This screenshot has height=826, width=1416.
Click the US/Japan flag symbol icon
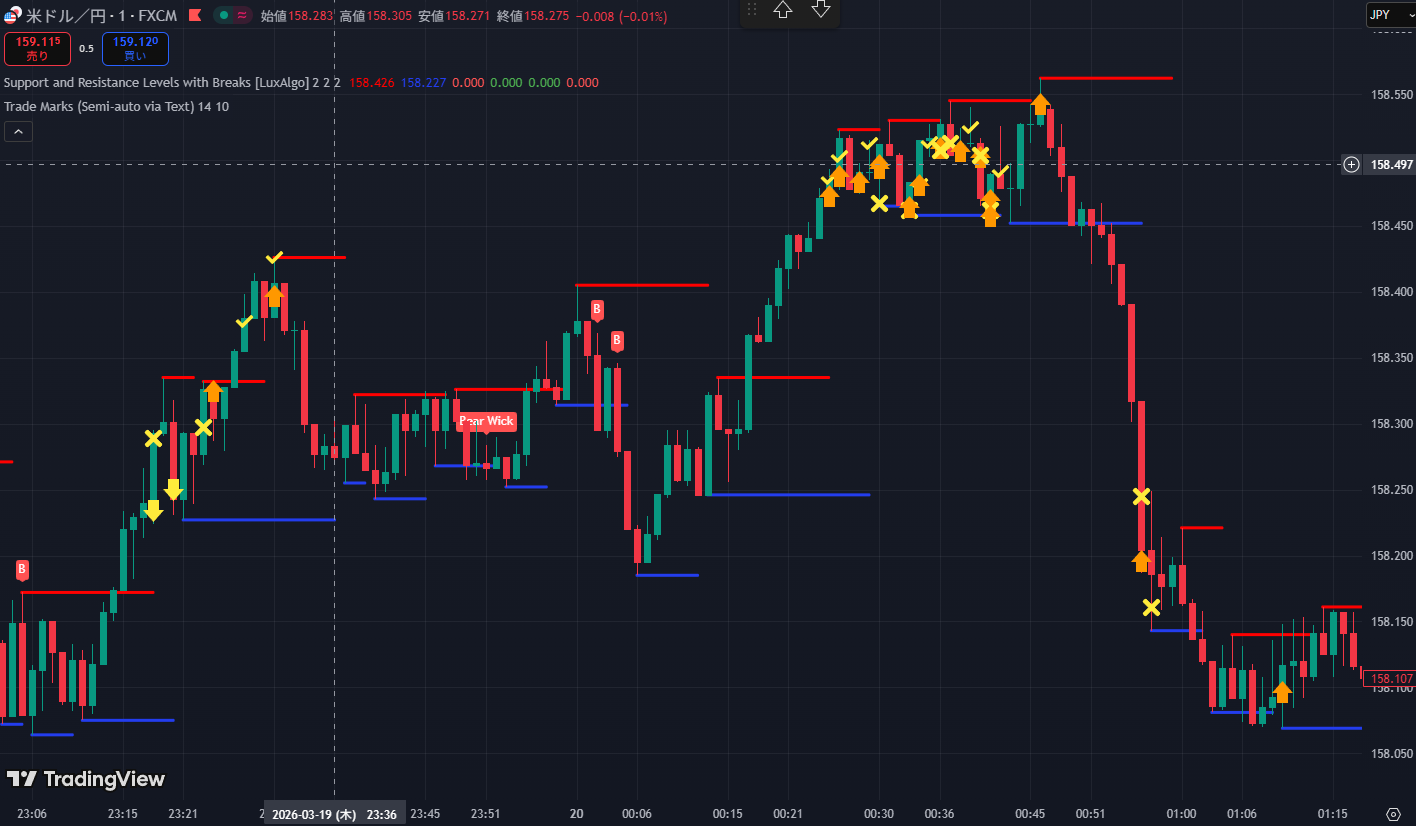[x=12, y=16]
